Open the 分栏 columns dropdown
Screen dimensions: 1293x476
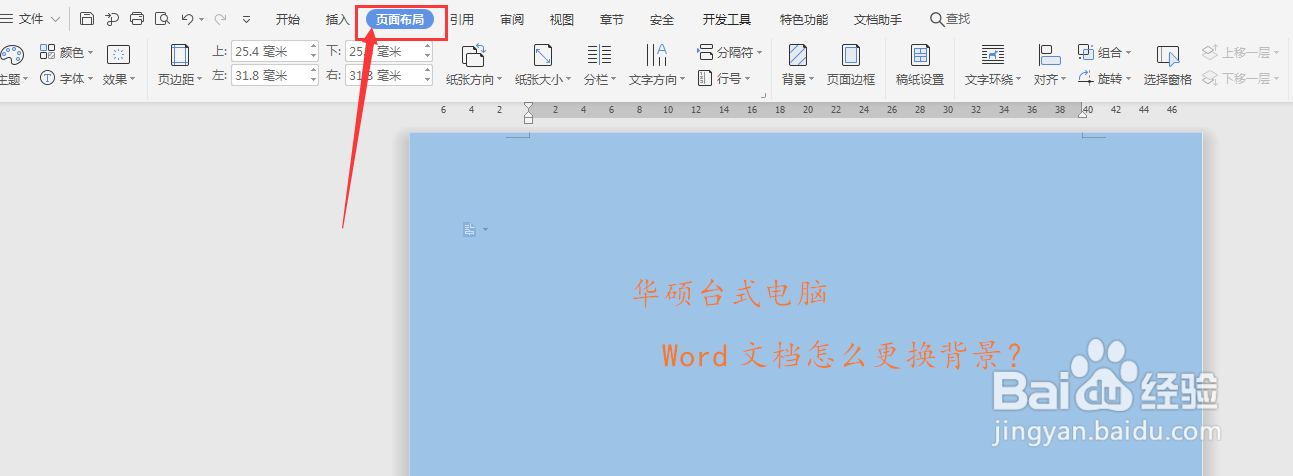(x=600, y=65)
